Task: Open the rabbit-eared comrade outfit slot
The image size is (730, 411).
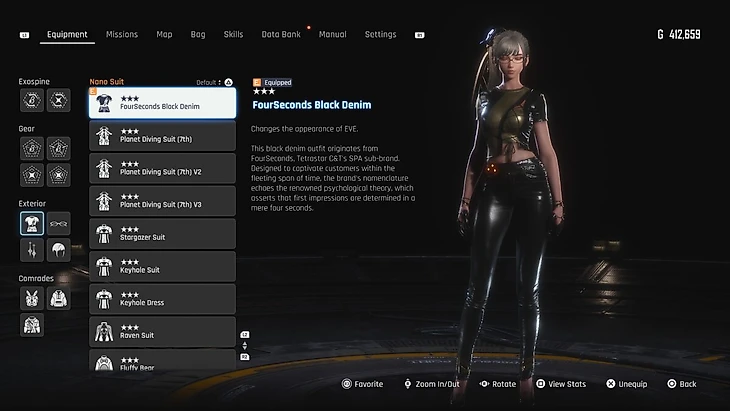Action: [32, 297]
